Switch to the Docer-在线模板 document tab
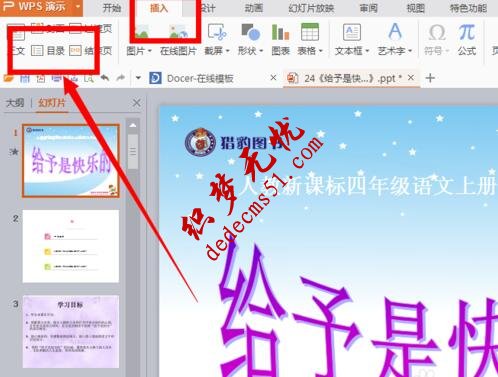 pos(199,79)
